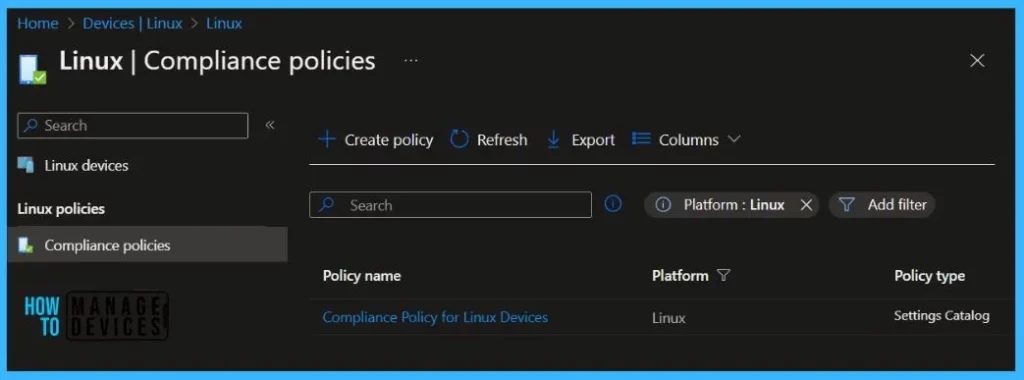Open the Home breadcrumb link

tap(37, 24)
